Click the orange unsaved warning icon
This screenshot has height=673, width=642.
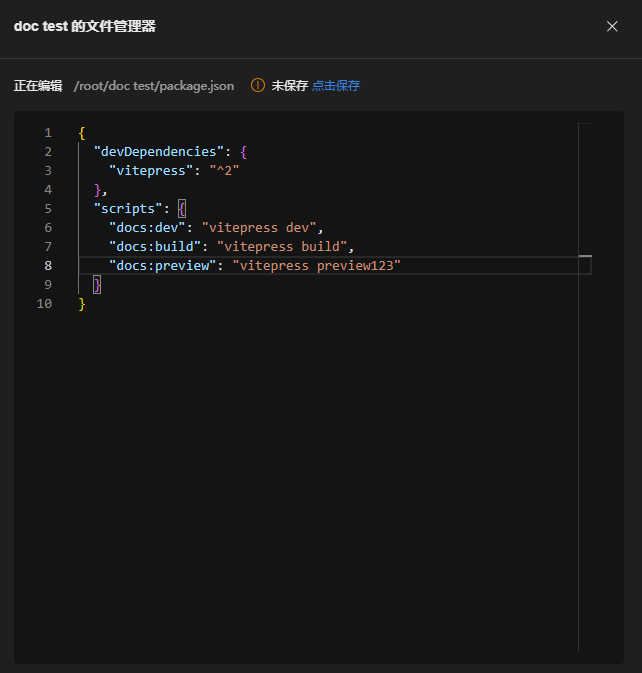coord(257,86)
